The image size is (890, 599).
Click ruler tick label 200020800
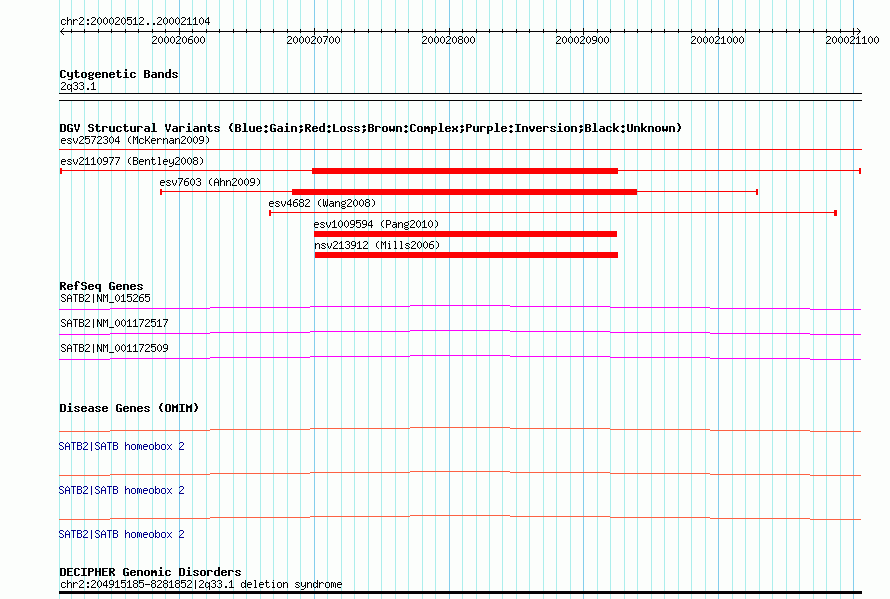[448, 40]
